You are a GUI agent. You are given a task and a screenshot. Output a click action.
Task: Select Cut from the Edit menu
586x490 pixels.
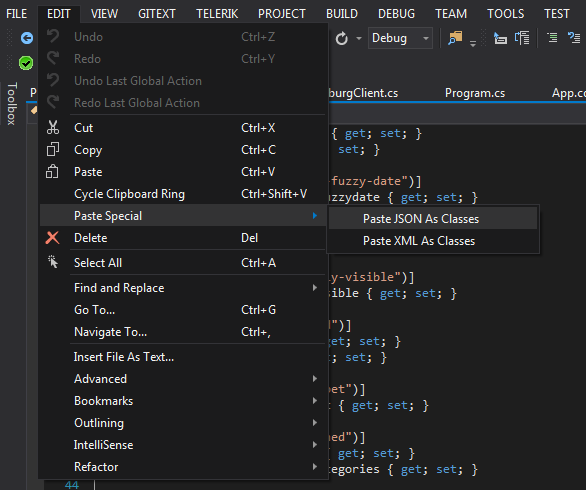click(183, 128)
